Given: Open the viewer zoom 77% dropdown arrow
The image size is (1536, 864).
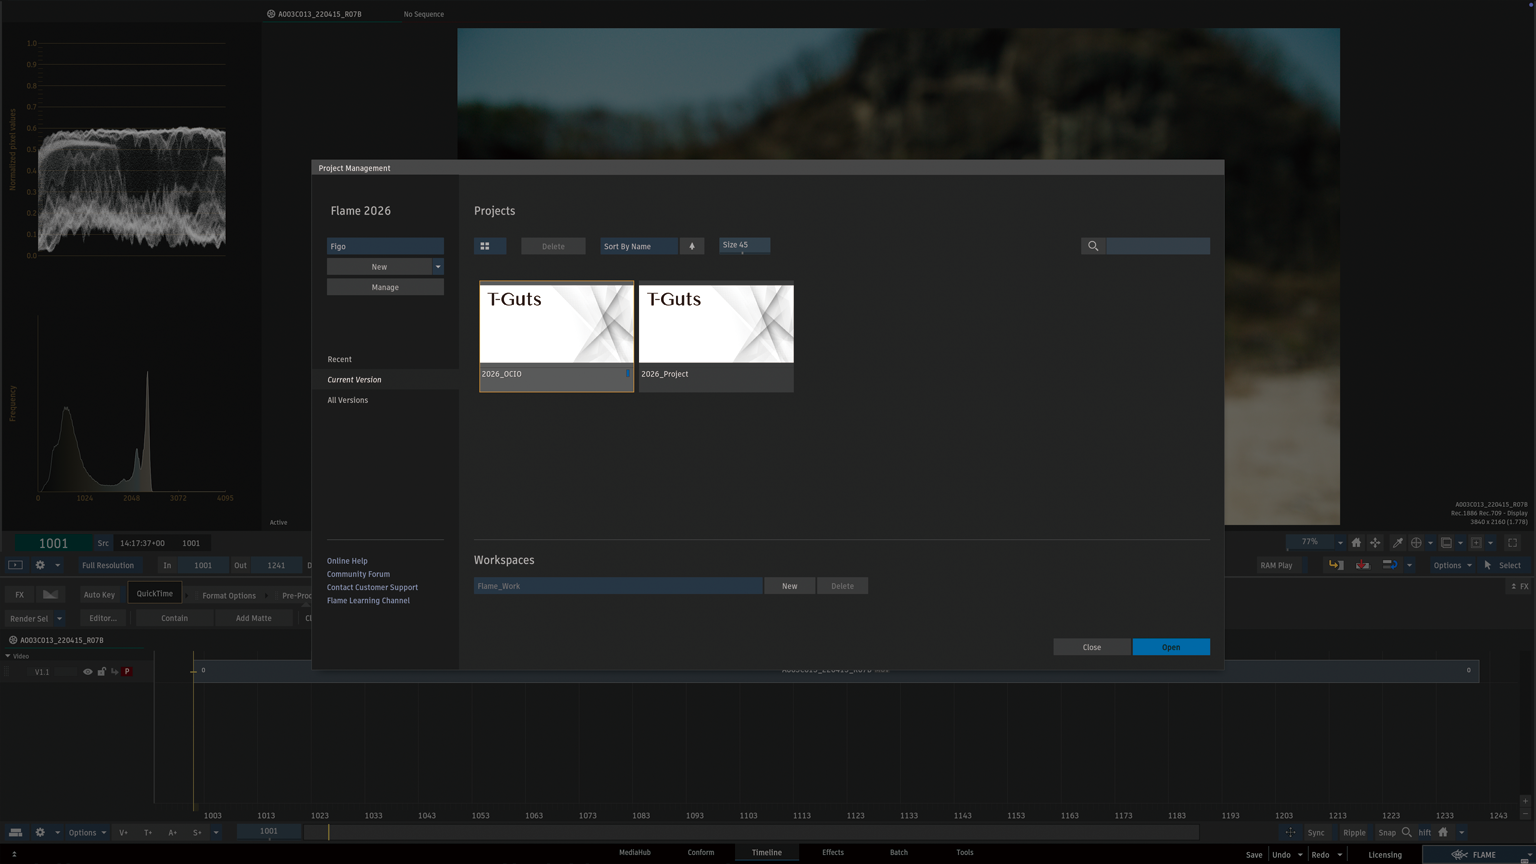Looking at the screenshot, I should coord(1340,543).
